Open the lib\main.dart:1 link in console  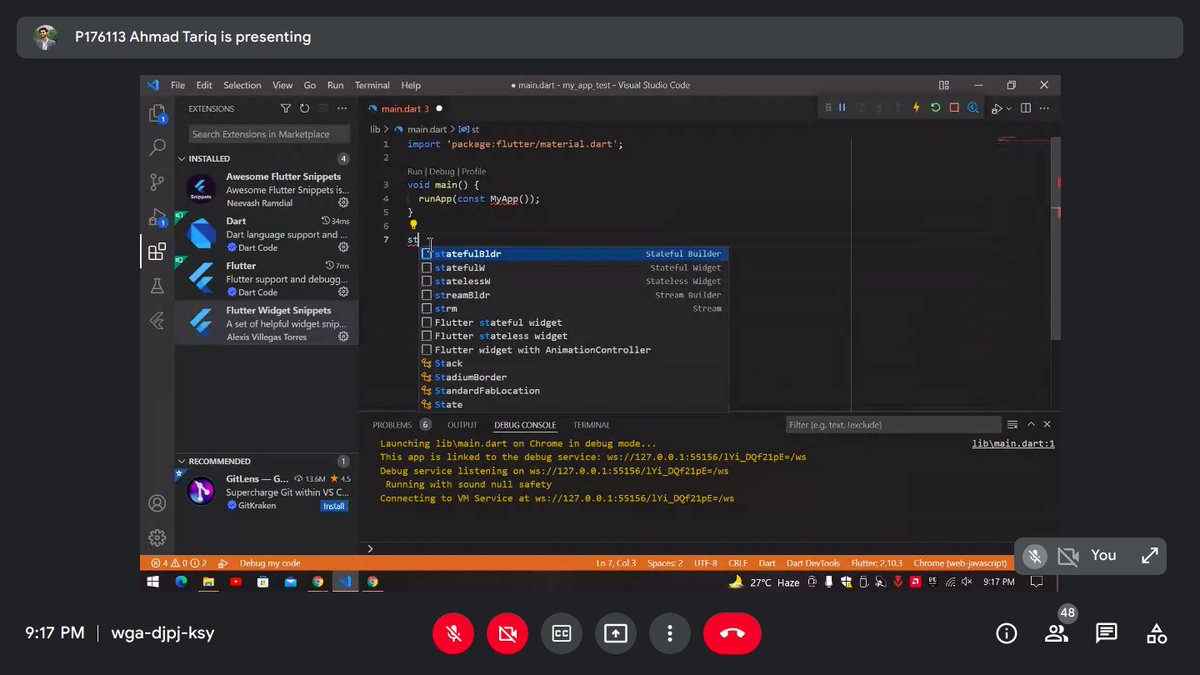(1013, 443)
